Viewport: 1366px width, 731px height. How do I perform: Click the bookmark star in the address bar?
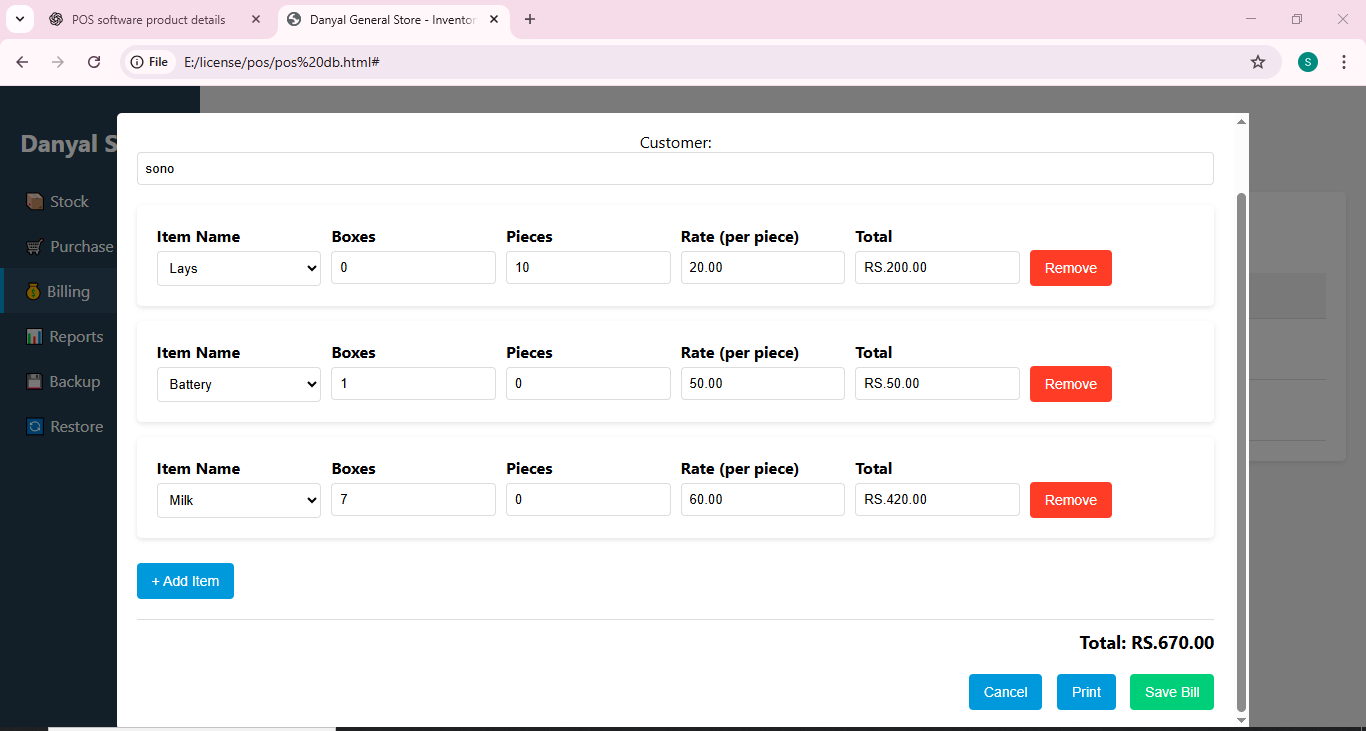[1257, 61]
